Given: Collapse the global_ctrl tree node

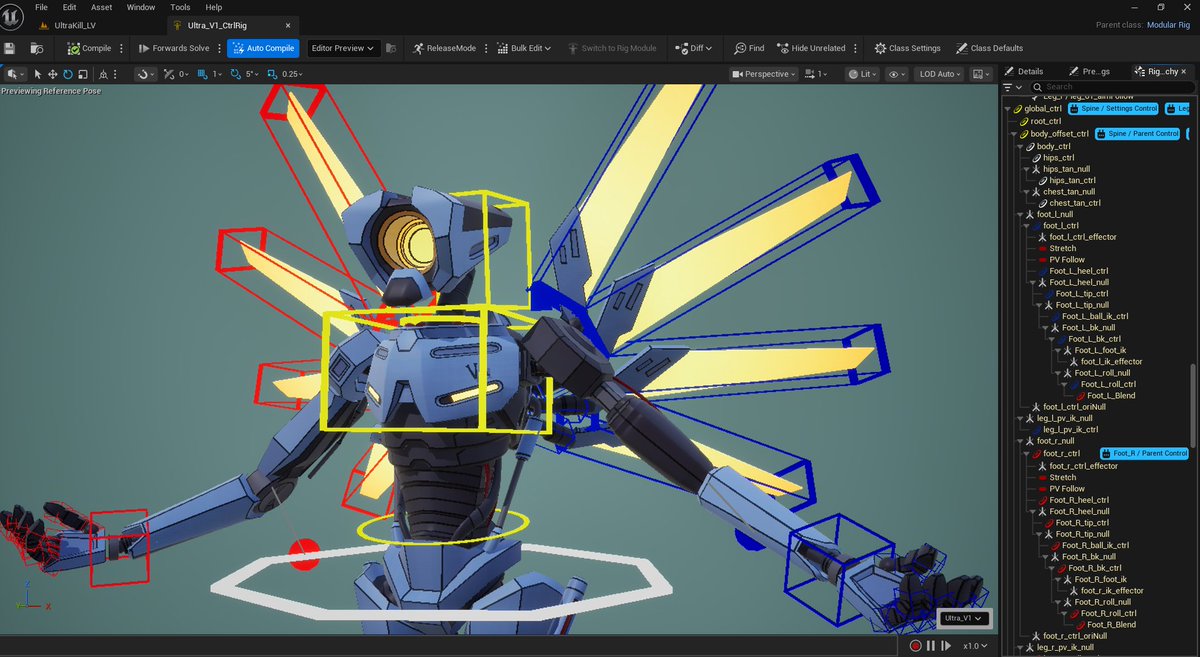Looking at the screenshot, I should (x=1008, y=108).
